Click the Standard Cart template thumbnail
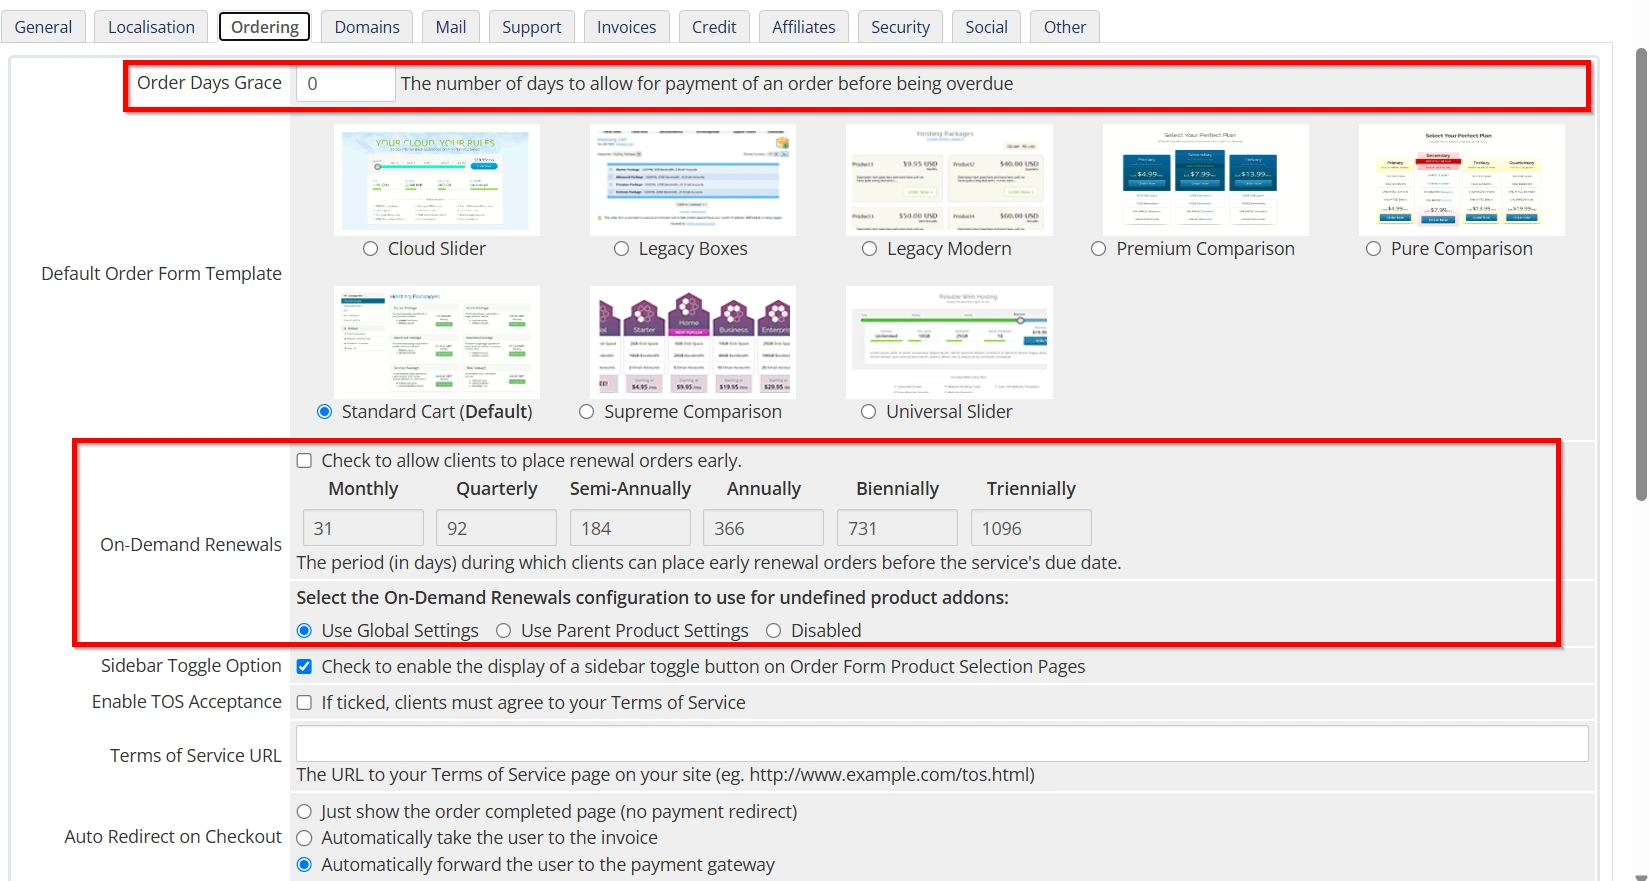Screen dimensions: 1650x881 (436, 342)
